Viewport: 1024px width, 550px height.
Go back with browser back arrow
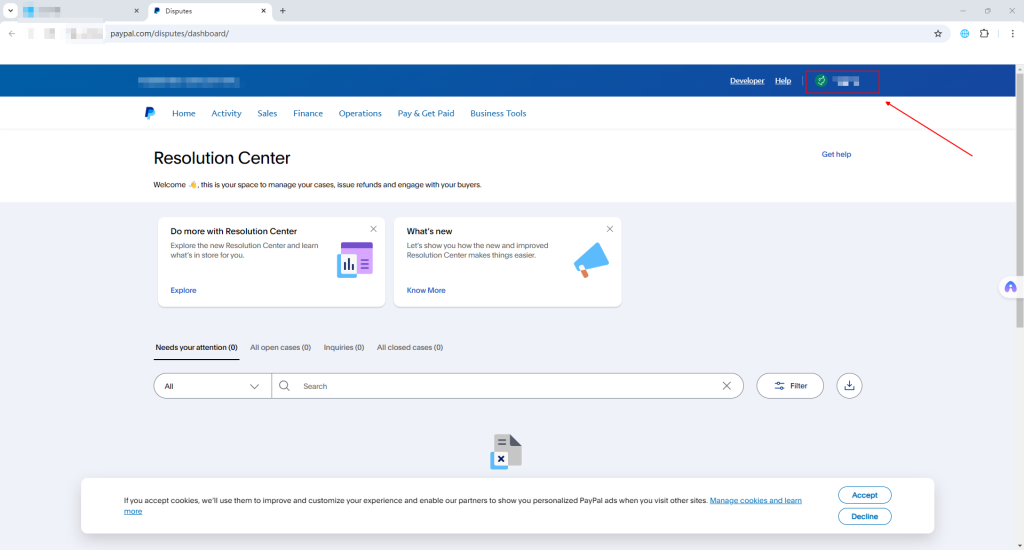(x=12, y=33)
